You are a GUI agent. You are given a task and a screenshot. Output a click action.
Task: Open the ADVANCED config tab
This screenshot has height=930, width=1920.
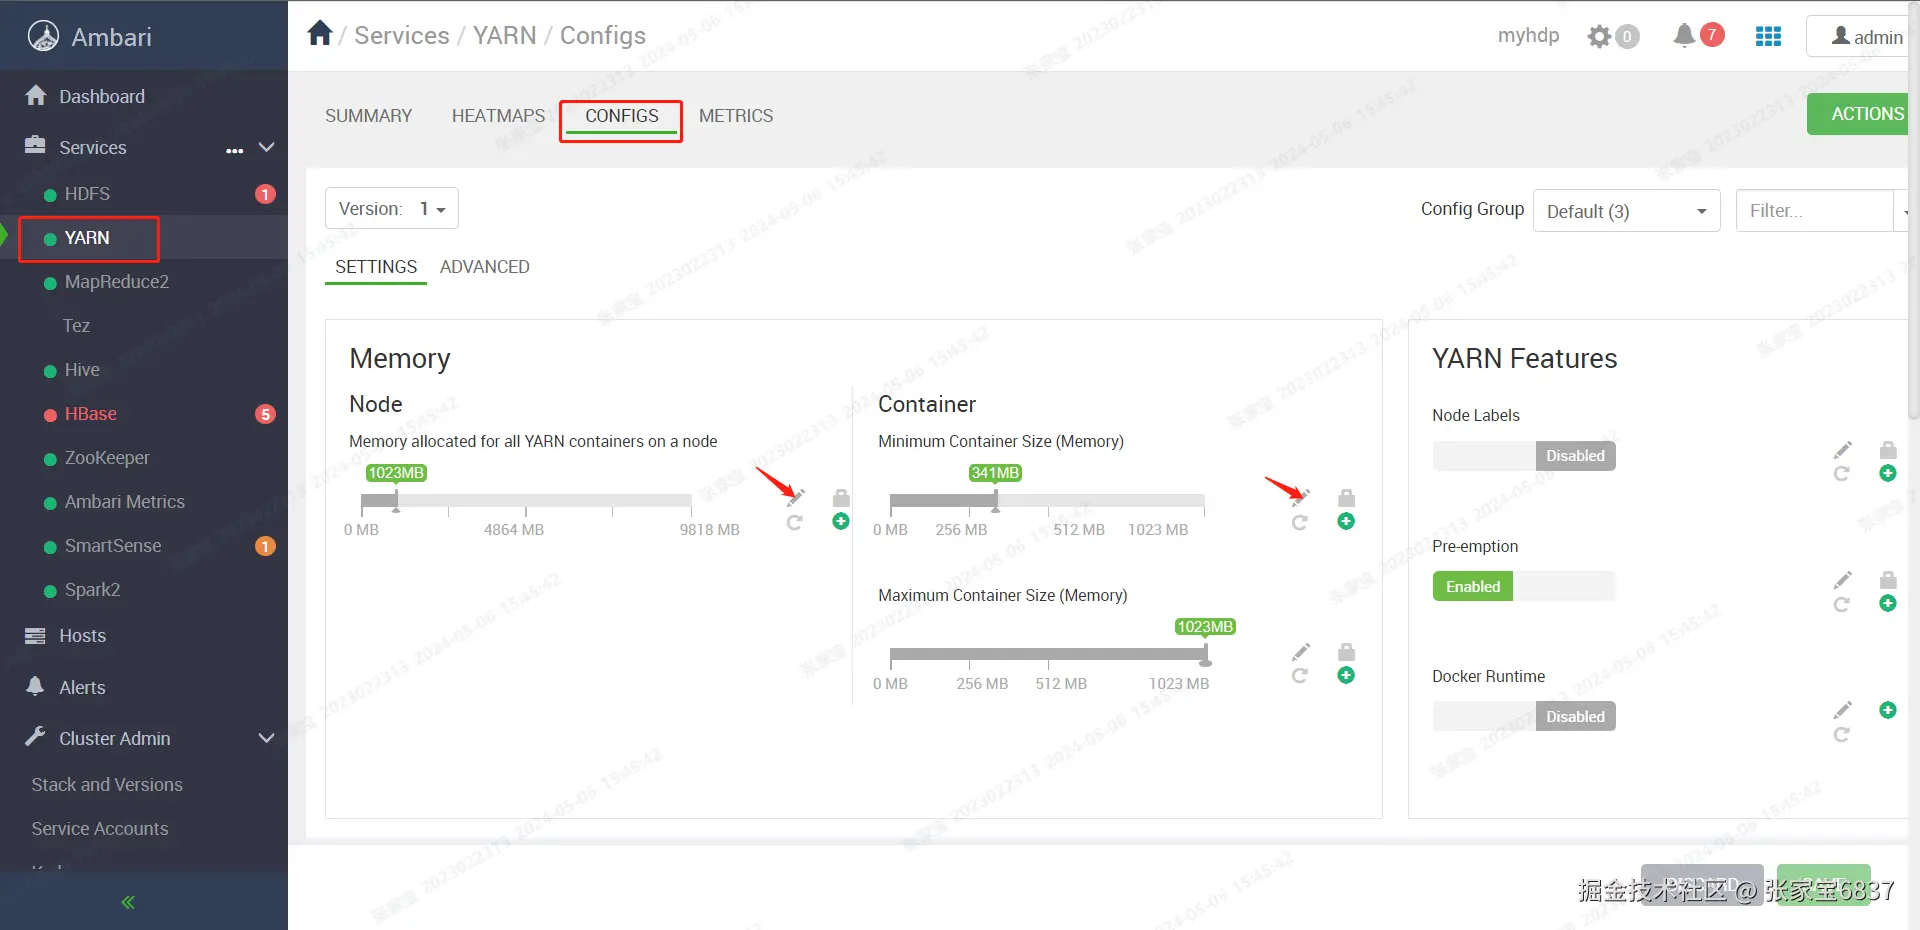coord(485,267)
